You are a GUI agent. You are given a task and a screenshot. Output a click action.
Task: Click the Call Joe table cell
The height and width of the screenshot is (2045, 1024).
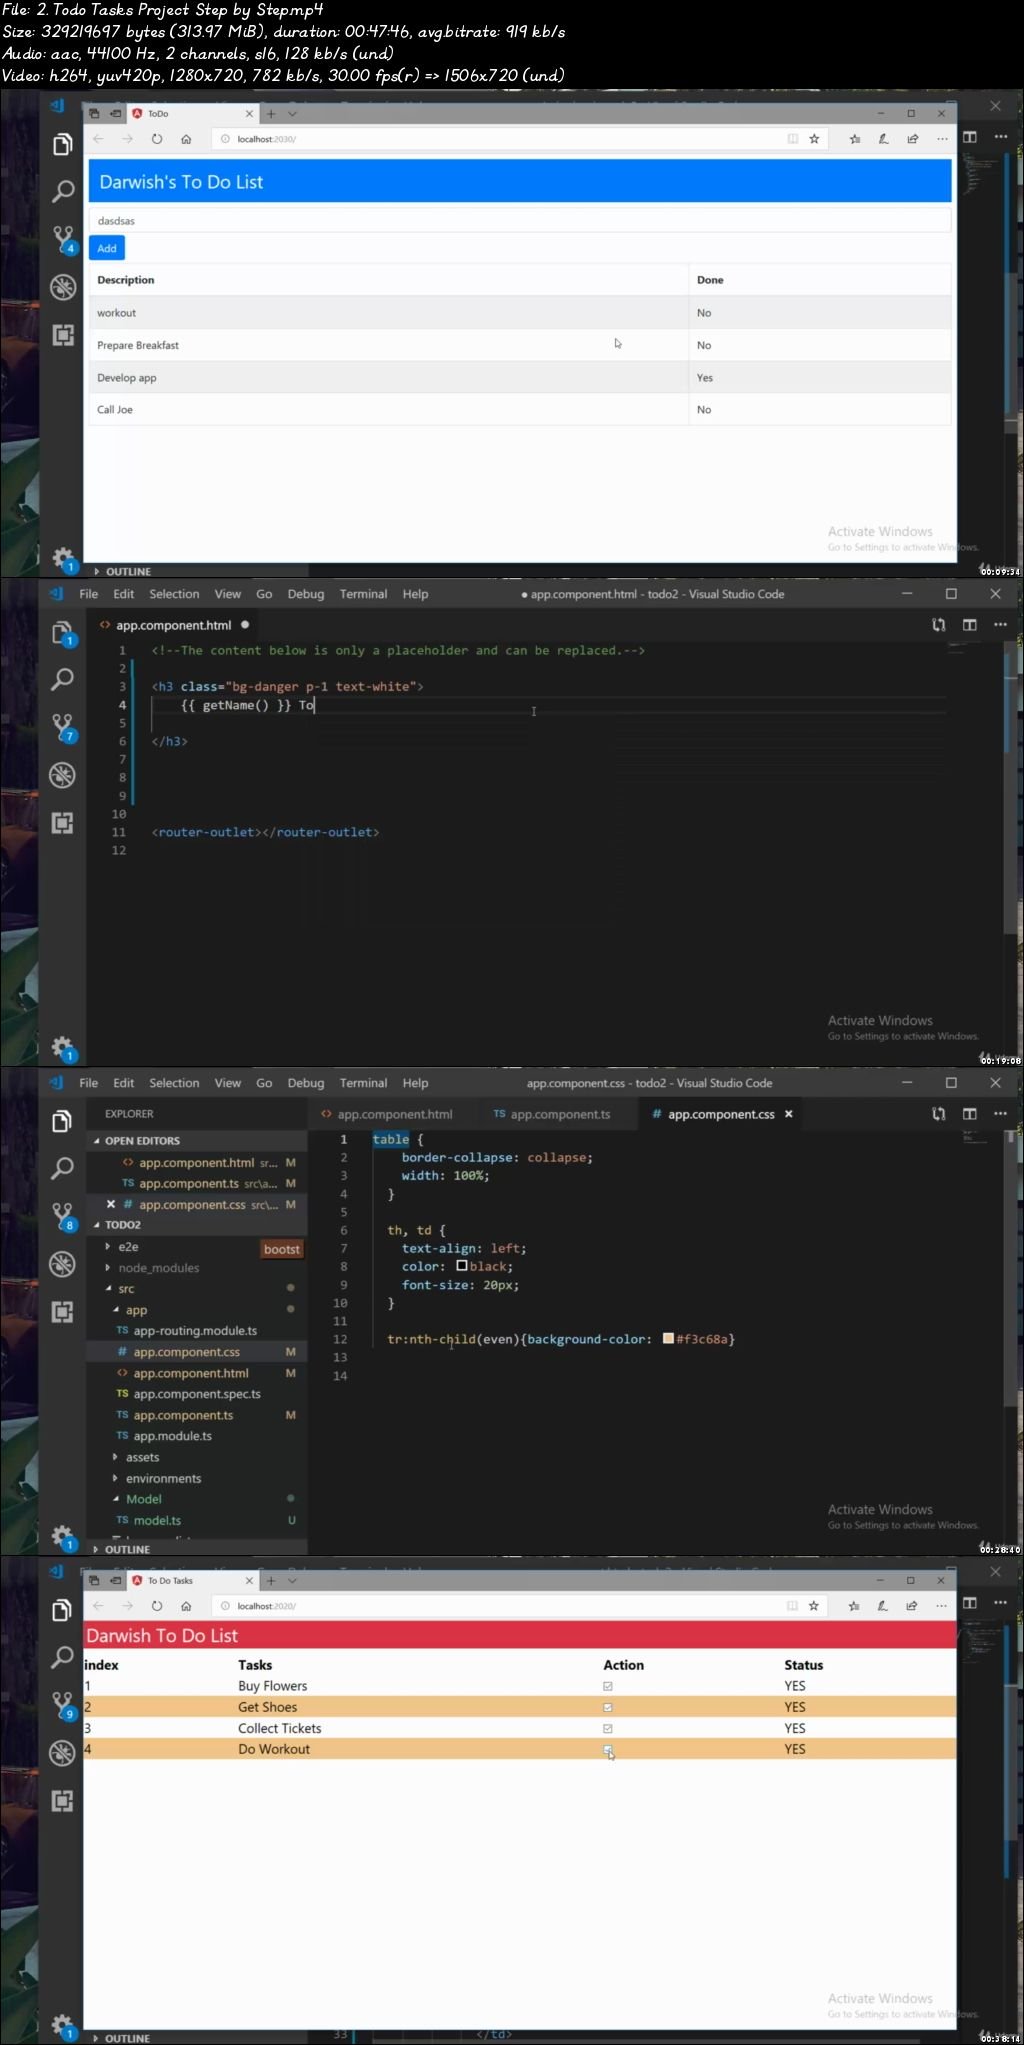point(389,410)
